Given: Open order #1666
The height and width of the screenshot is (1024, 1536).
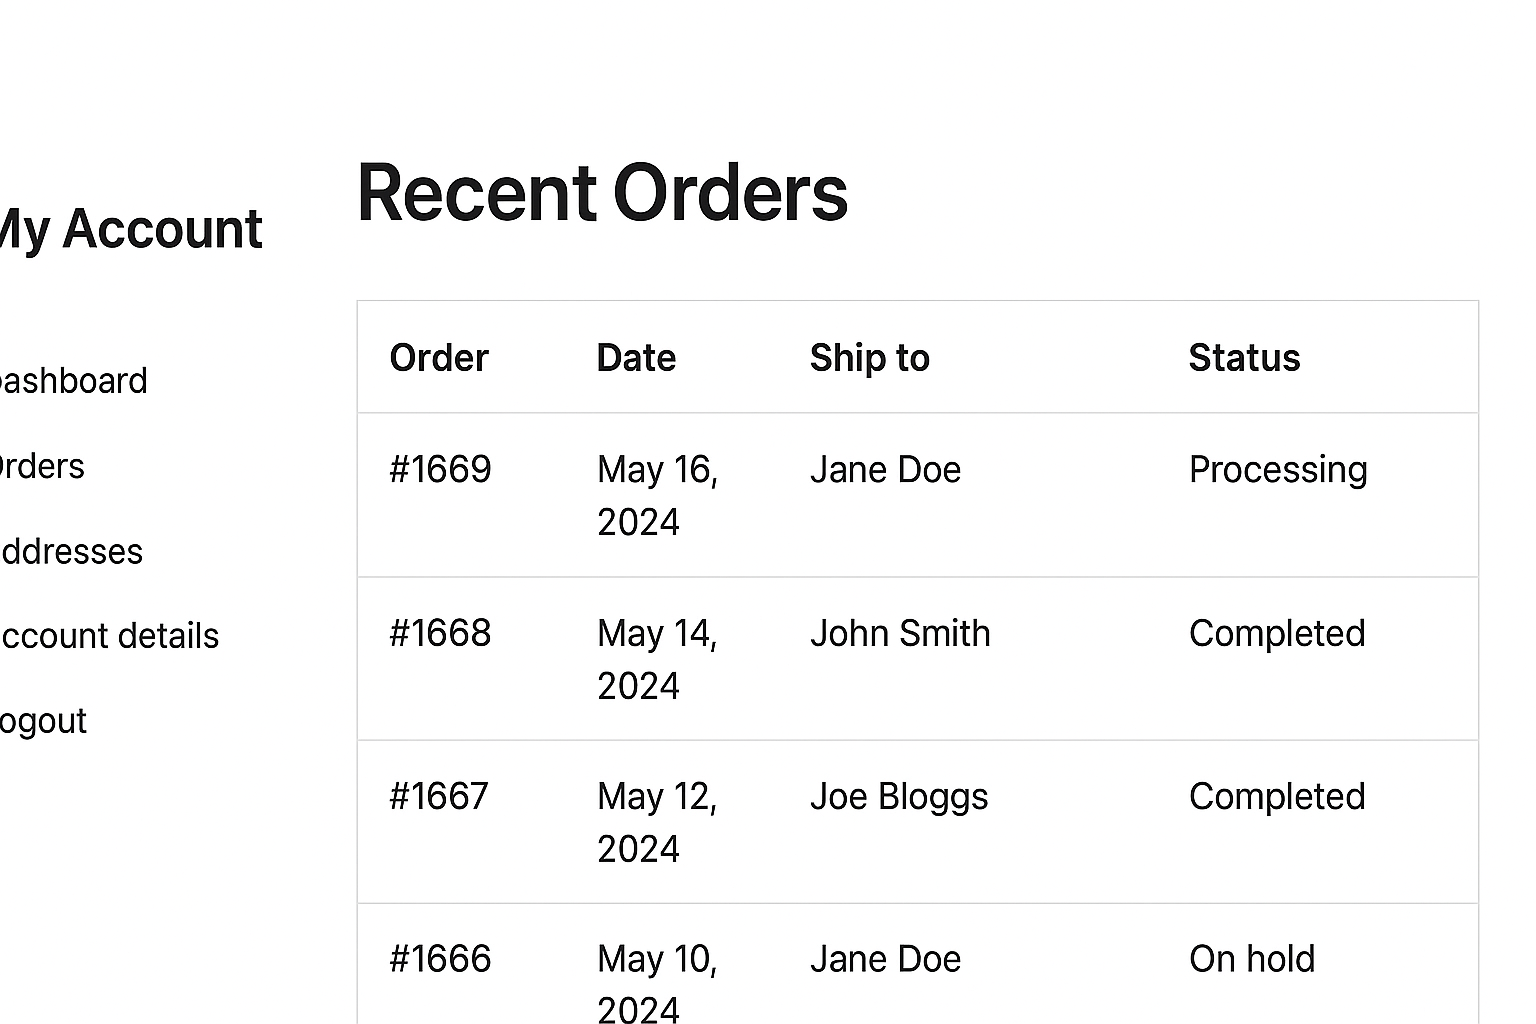Looking at the screenshot, I should pos(440,959).
